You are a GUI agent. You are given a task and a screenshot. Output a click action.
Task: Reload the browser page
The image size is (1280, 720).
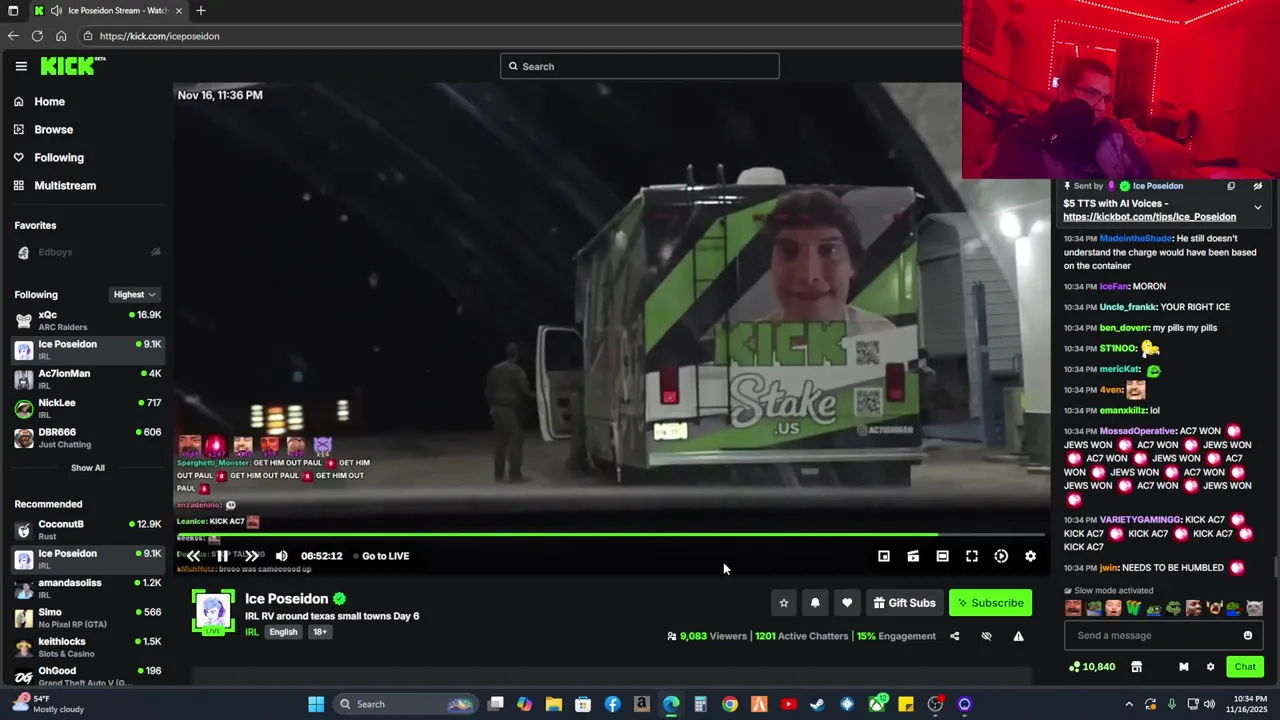click(37, 36)
